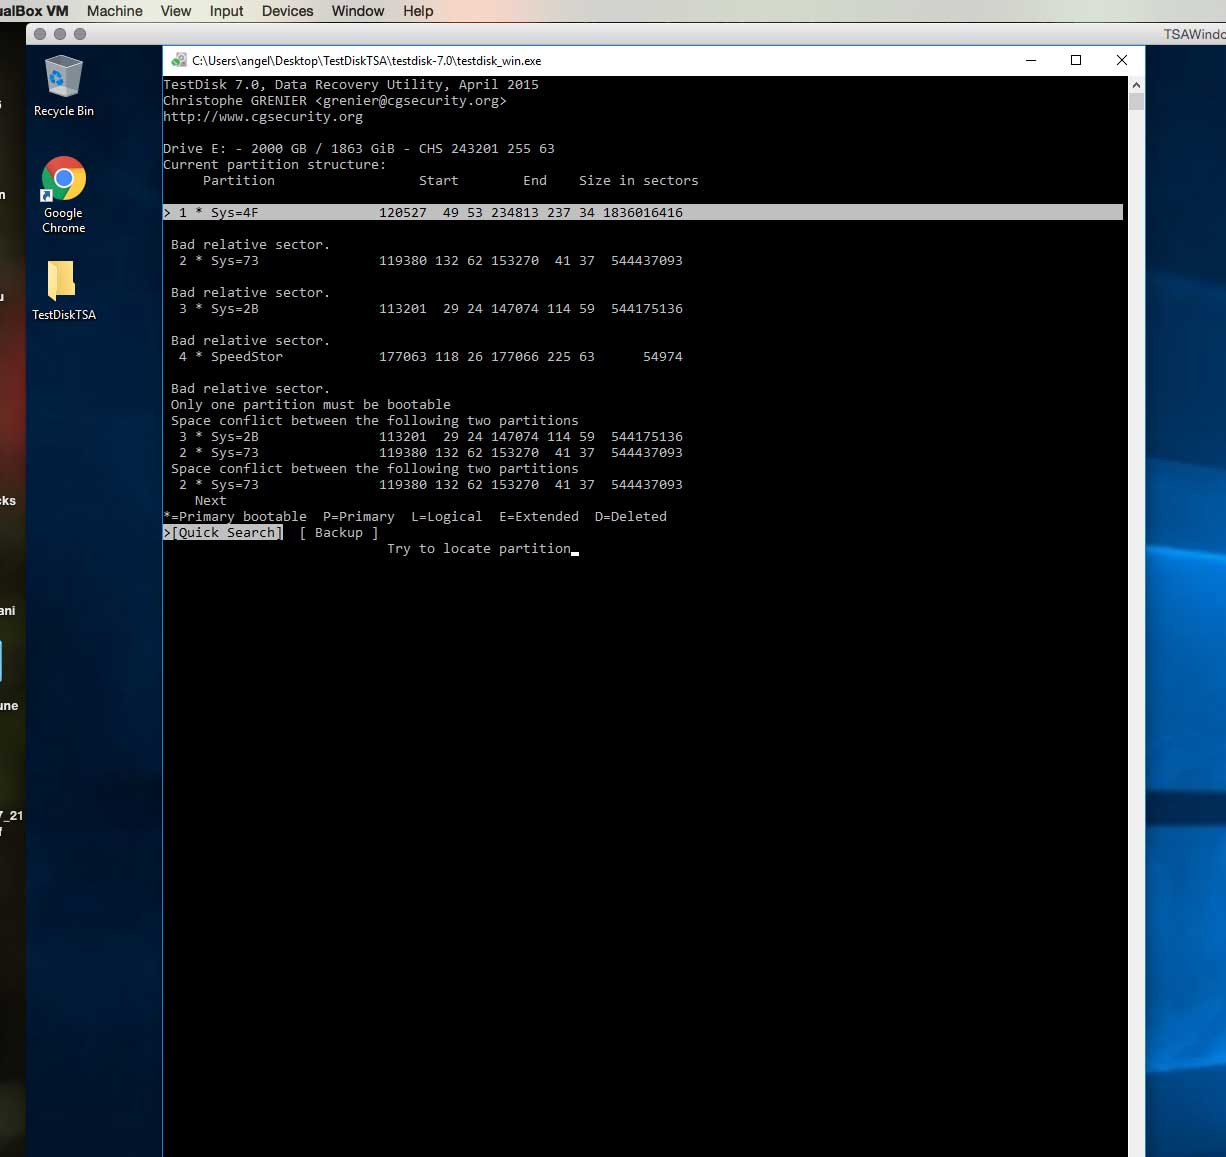Viewport: 1226px width, 1157px height.
Task: Click the yellow minimize button of the VM window
Action: 60,34
